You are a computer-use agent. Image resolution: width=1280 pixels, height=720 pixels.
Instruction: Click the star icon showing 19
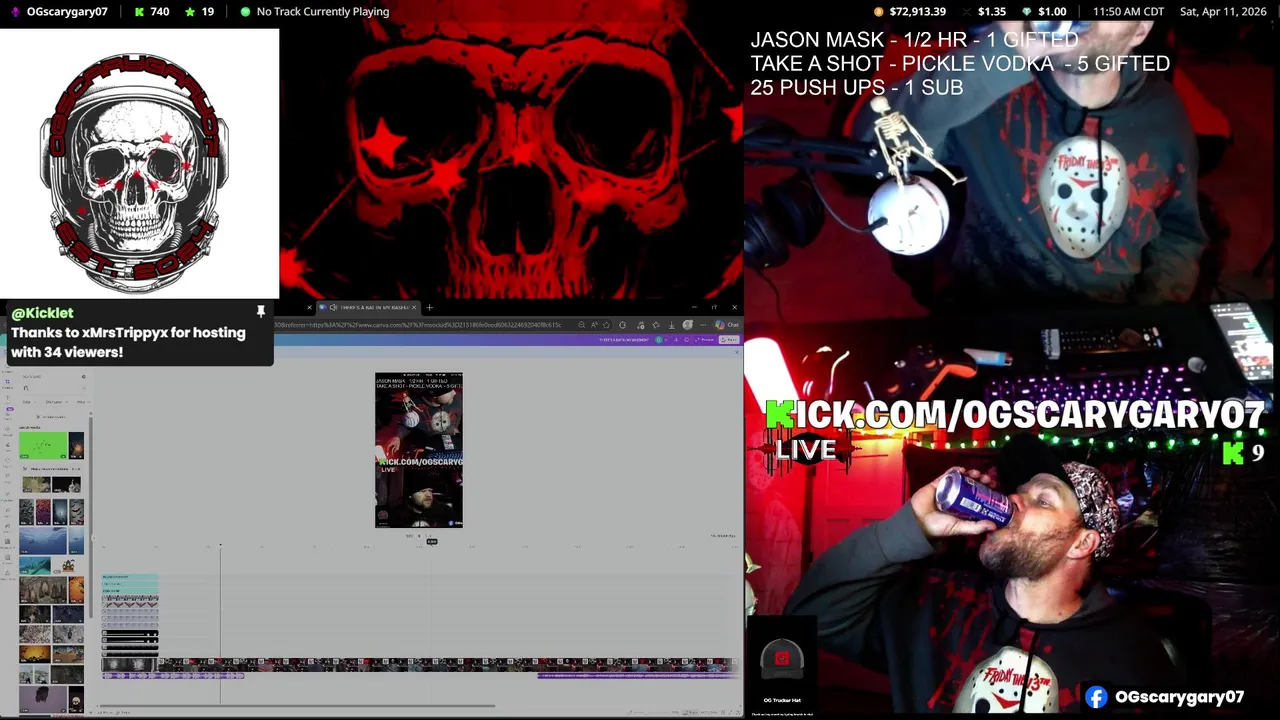coord(190,11)
